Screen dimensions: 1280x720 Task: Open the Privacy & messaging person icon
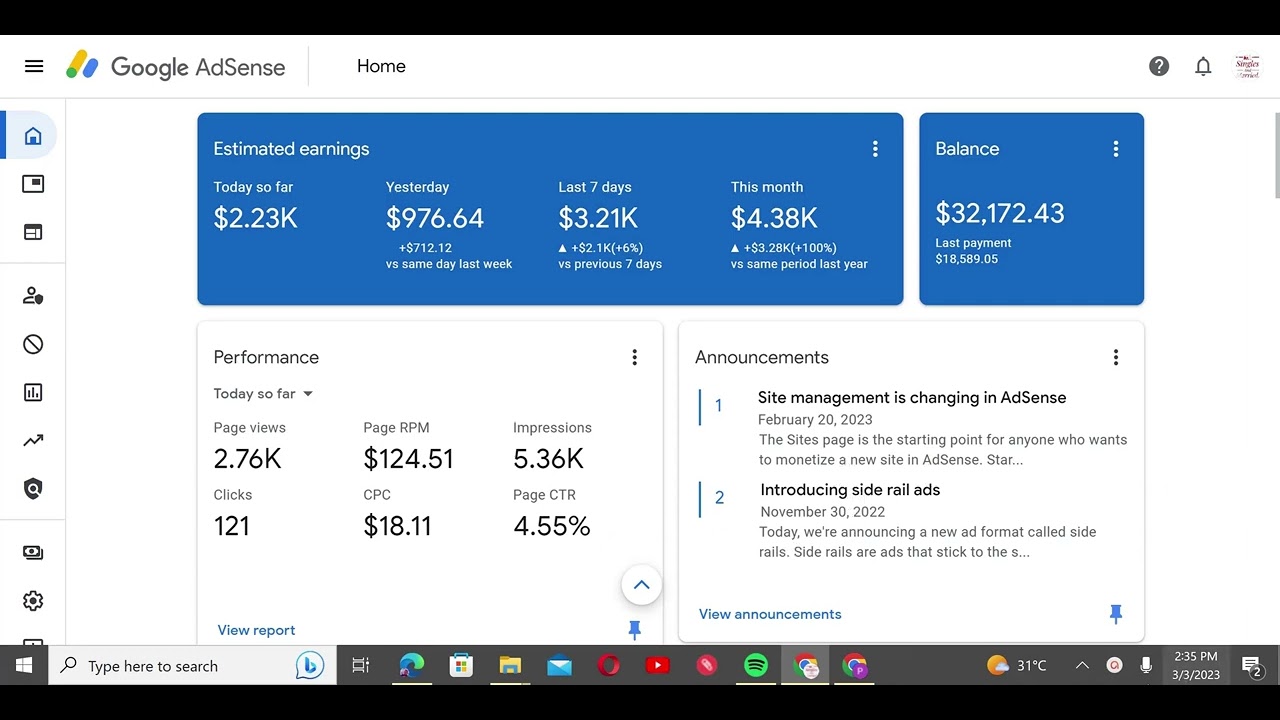33,296
